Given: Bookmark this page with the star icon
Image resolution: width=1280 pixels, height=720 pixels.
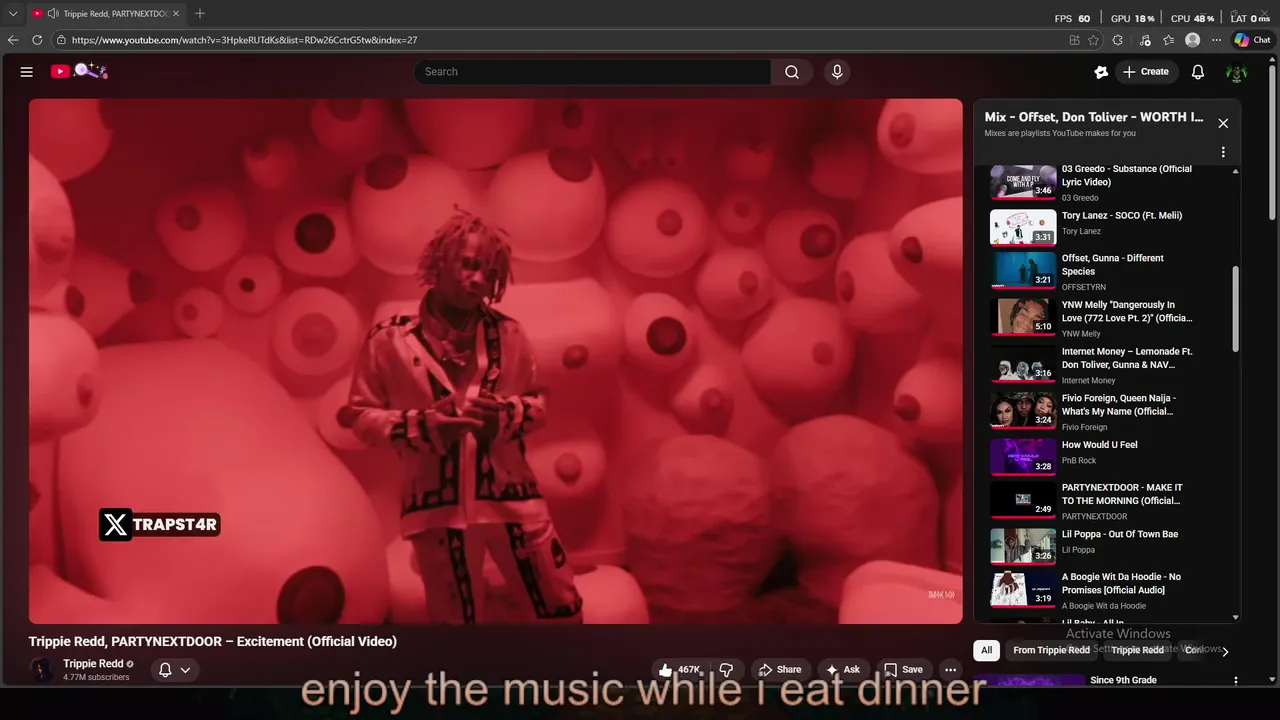Looking at the screenshot, I should [x=1093, y=40].
